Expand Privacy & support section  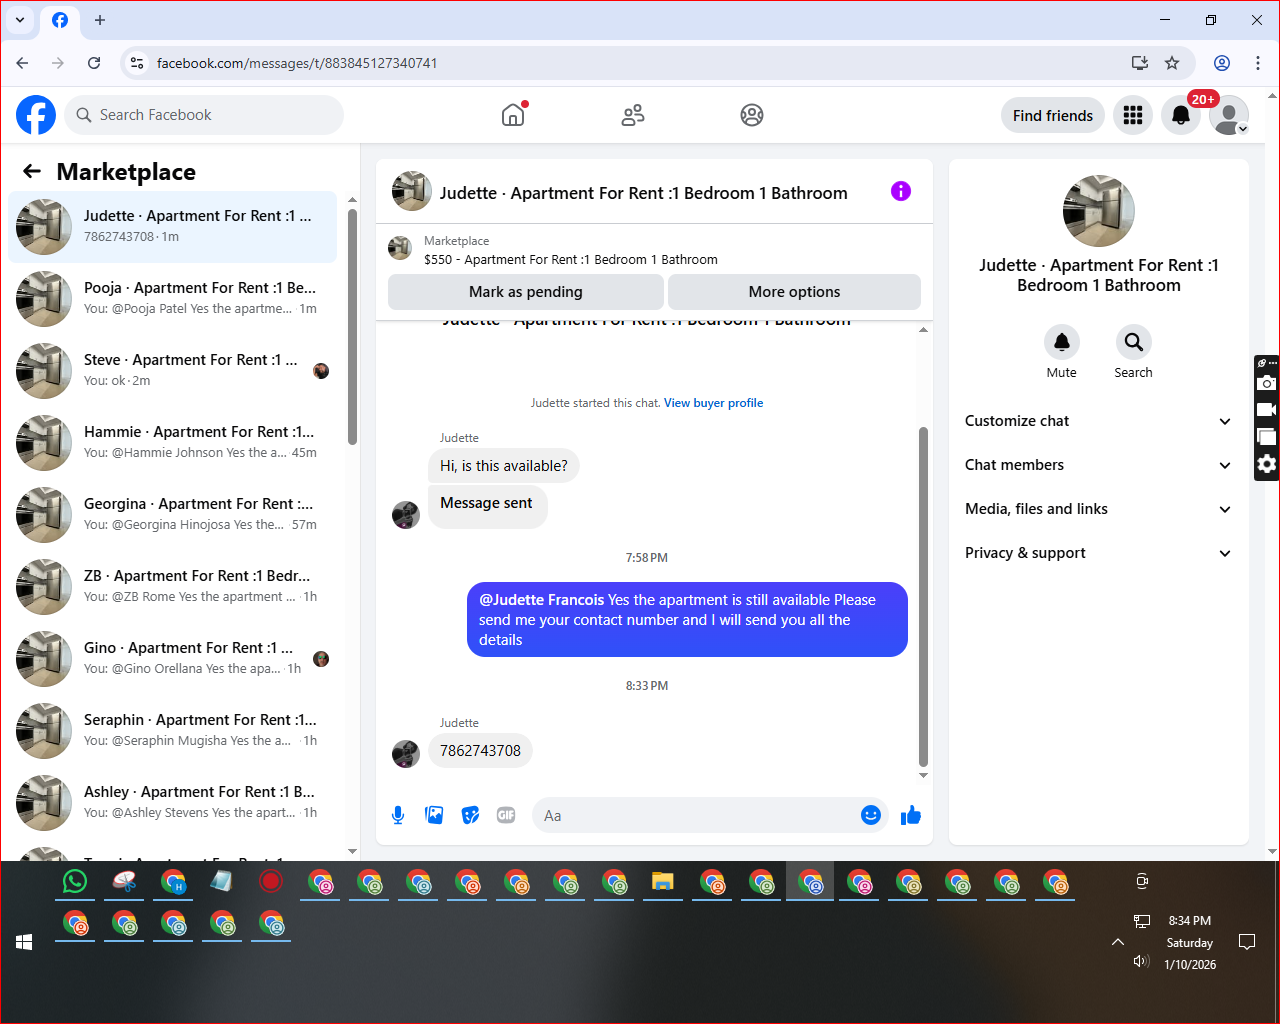[1098, 553]
